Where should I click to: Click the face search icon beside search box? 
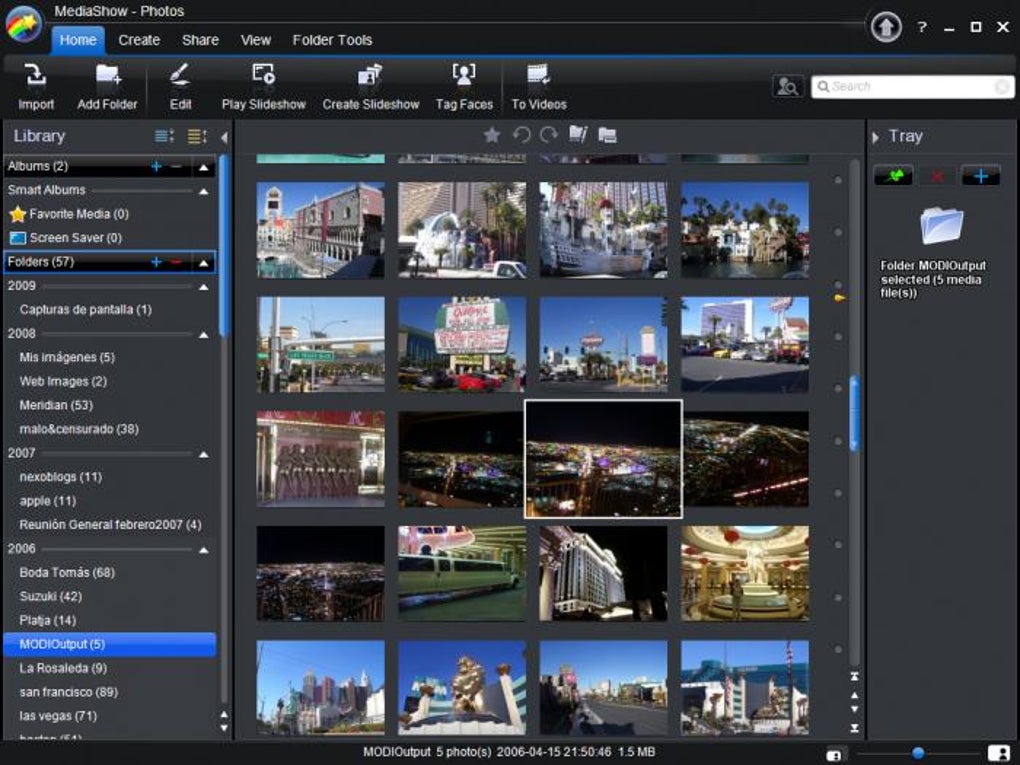click(x=788, y=87)
